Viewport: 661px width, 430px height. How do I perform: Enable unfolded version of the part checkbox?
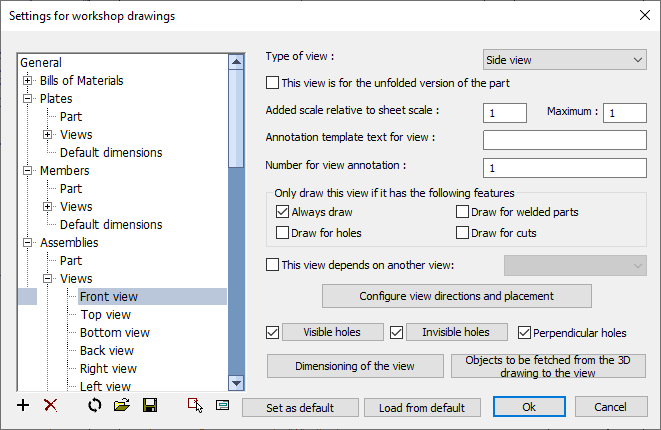[x=272, y=83]
